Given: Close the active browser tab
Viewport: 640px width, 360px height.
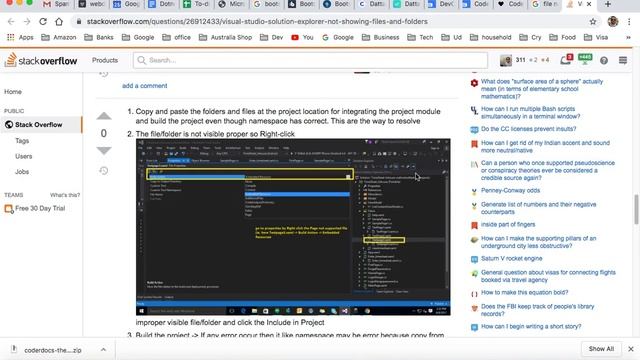Looking at the screenshot, I should 589,4.
